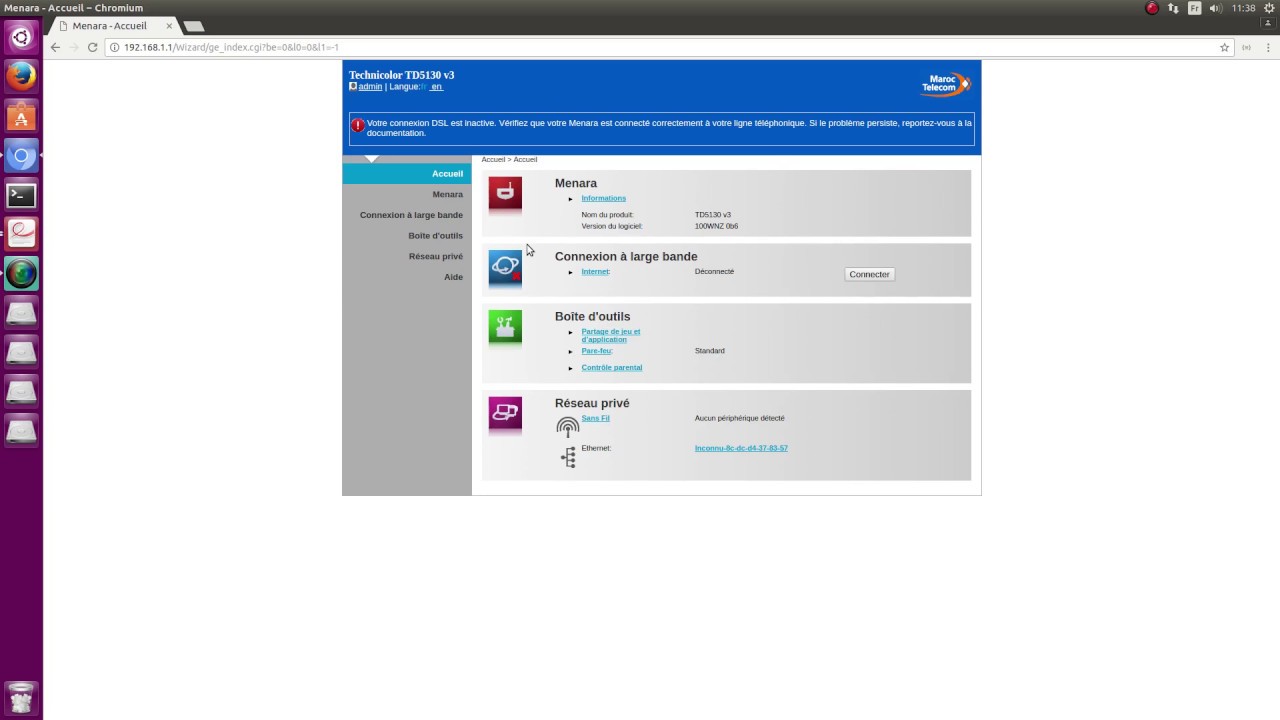Screen dimensions: 1280x720
Task: Go back with the browser back arrow
Action: coord(55,47)
